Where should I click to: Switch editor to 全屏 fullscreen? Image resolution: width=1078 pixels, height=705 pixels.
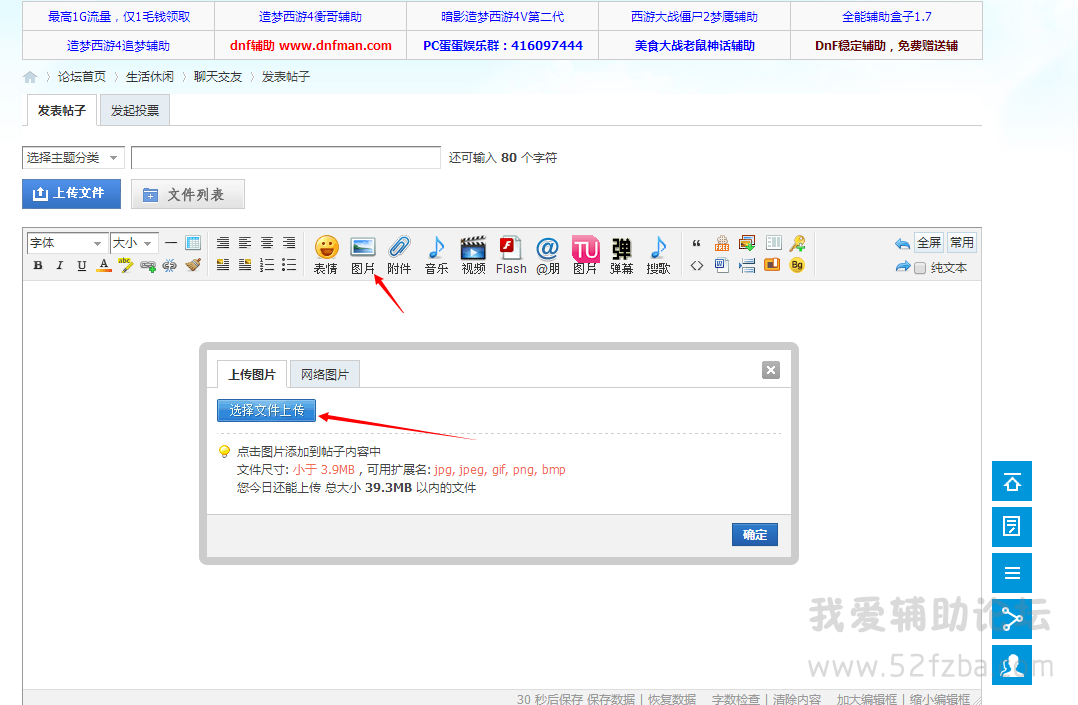(x=929, y=243)
